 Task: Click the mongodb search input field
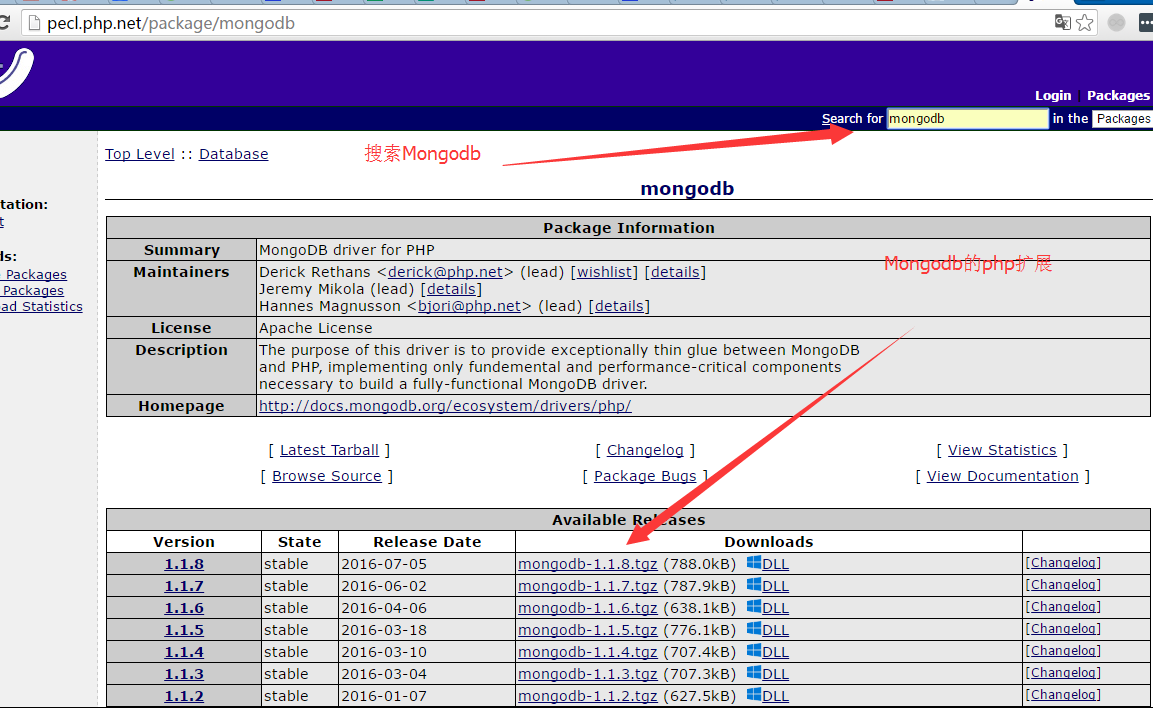[x=967, y=118]
